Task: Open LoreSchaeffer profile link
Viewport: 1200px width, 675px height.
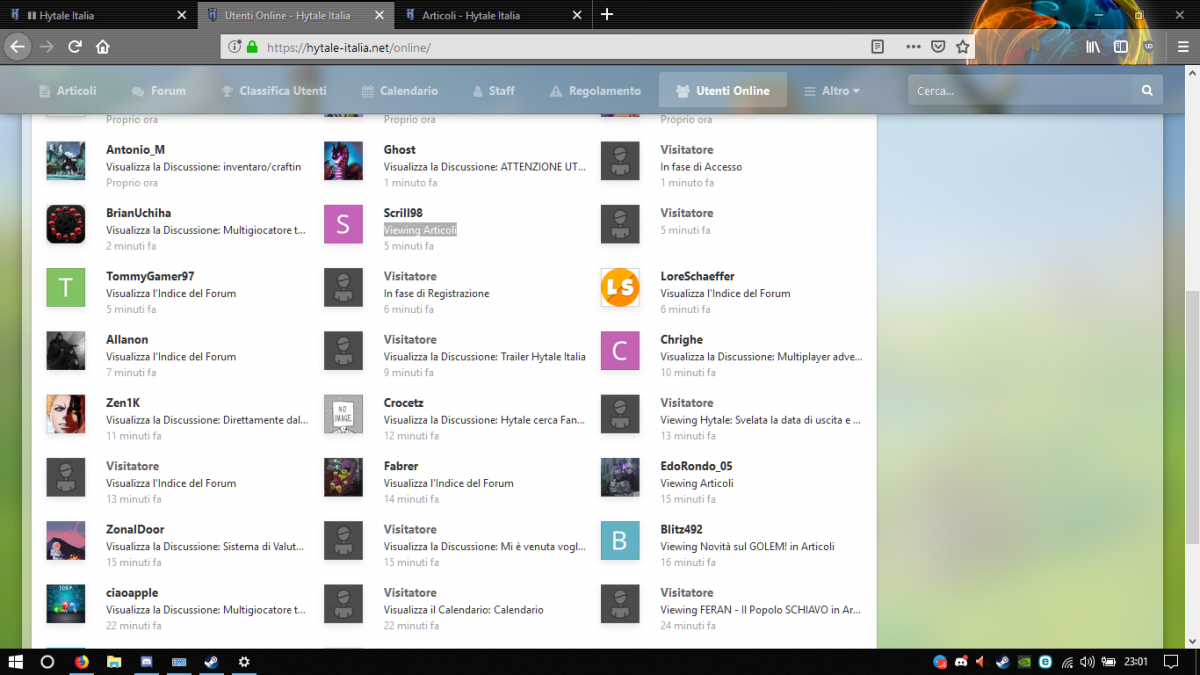Action: [697, 276]
